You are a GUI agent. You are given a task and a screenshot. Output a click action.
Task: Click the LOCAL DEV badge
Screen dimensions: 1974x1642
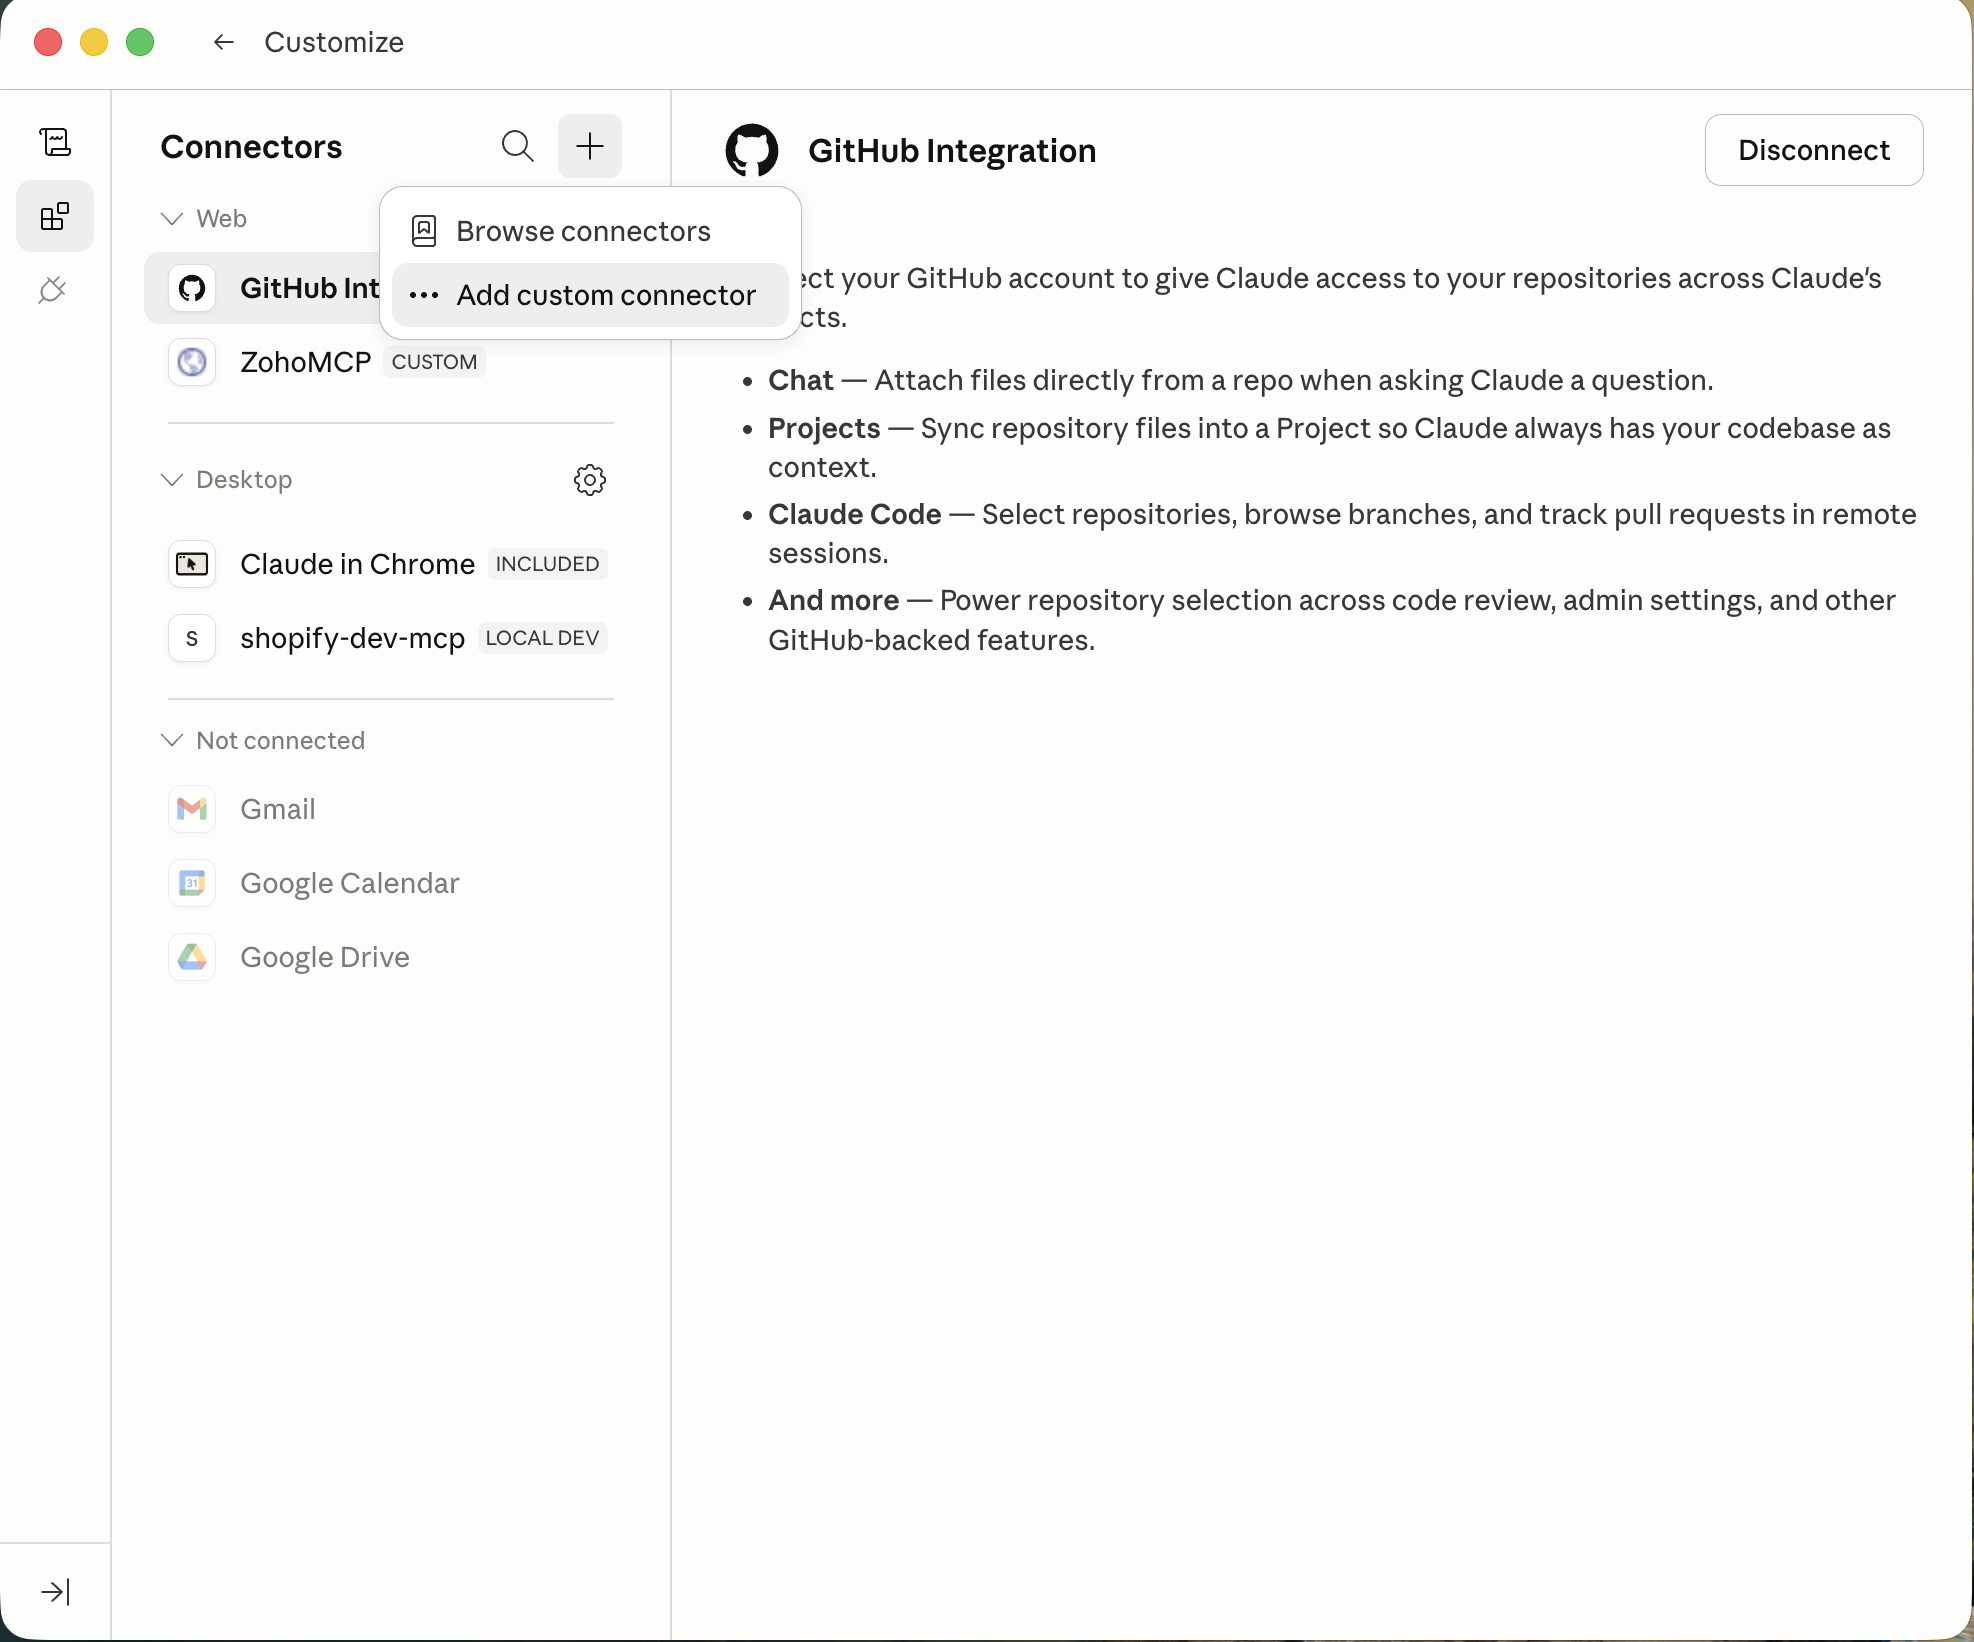[x=542, y=638]
